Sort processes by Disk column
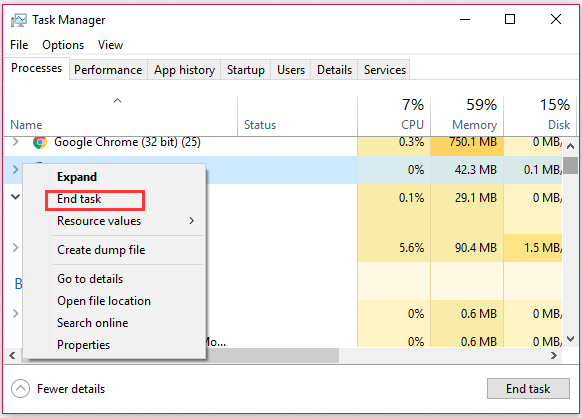 540,115
